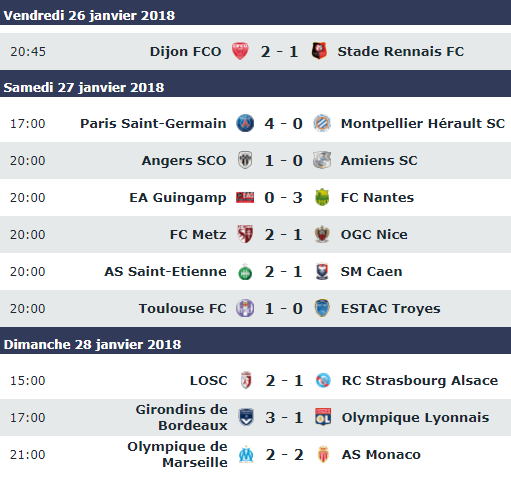Click the Dimanche 28 janvier 2018 header
This screenshot has height=478, width=511.
coord(92,344)
